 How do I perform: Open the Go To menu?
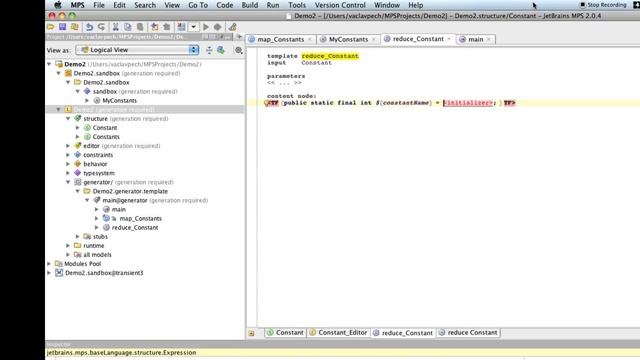click(198, 5)
